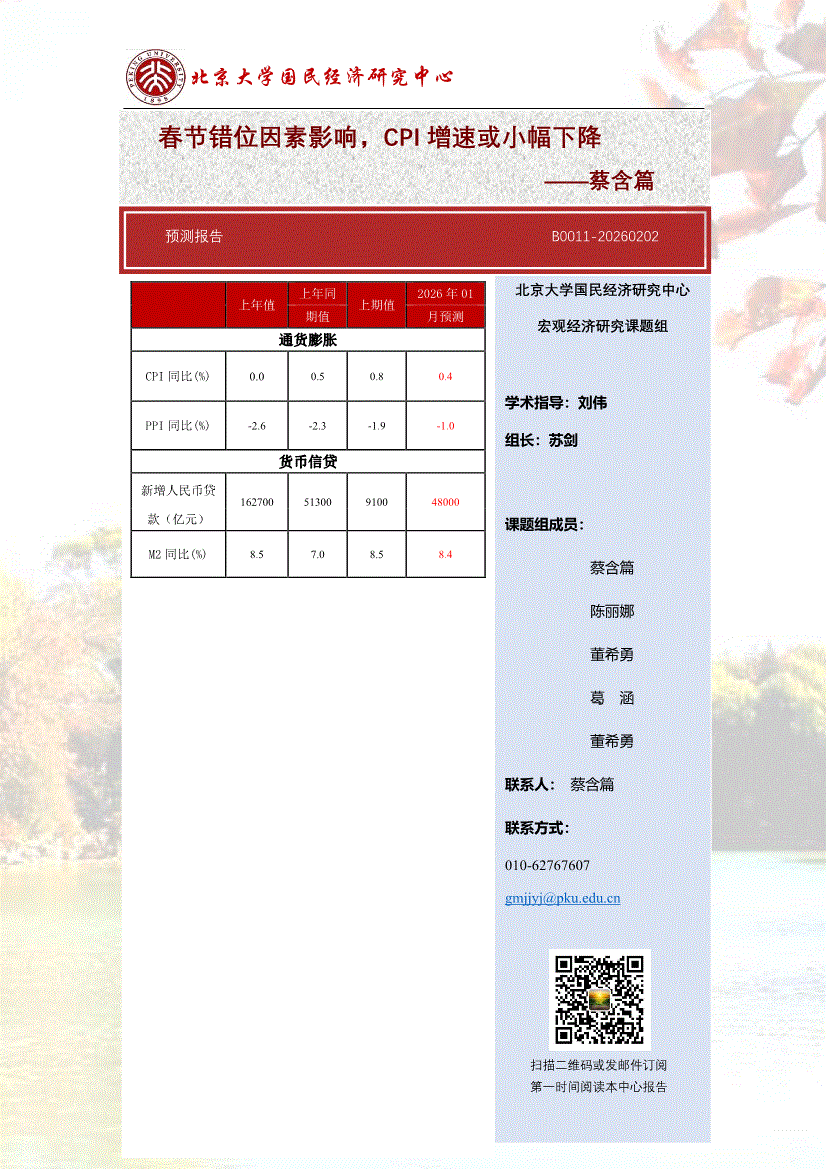This screenshot has height=1169, width=826.
Task: Click the Peking University round seal logo
Action: 155,78
